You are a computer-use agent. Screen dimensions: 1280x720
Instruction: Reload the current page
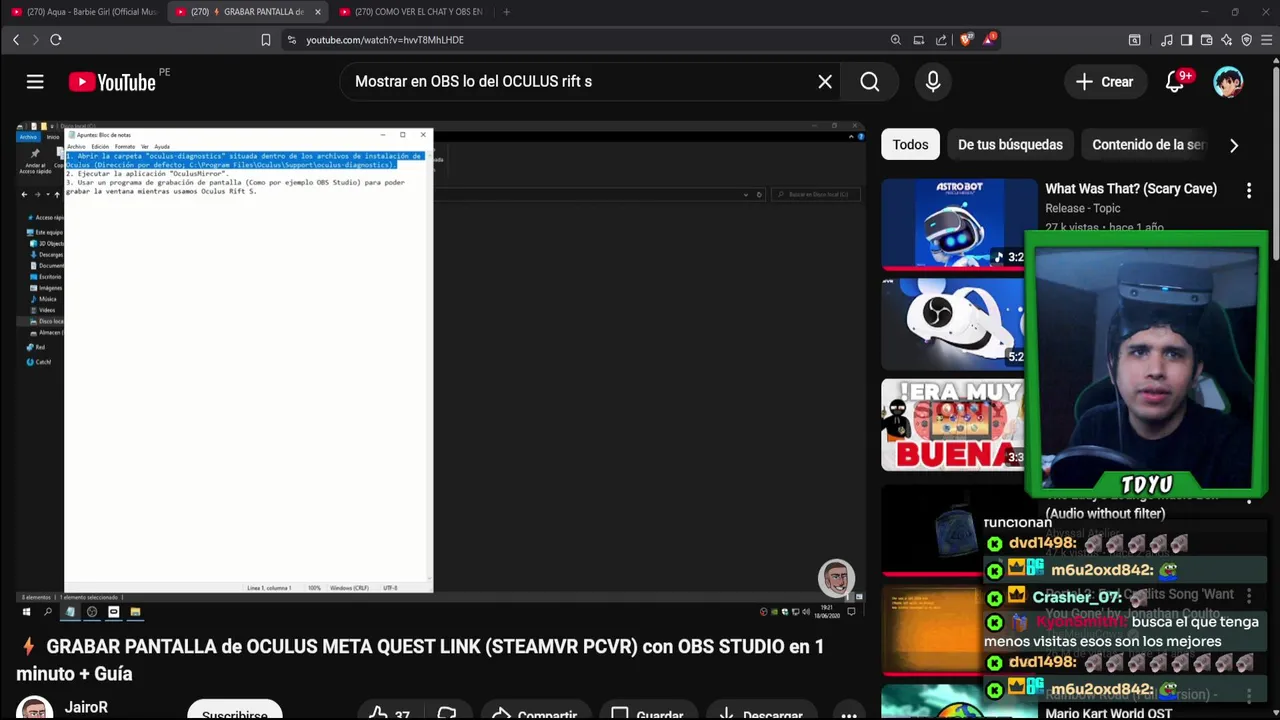pos(56,40)
